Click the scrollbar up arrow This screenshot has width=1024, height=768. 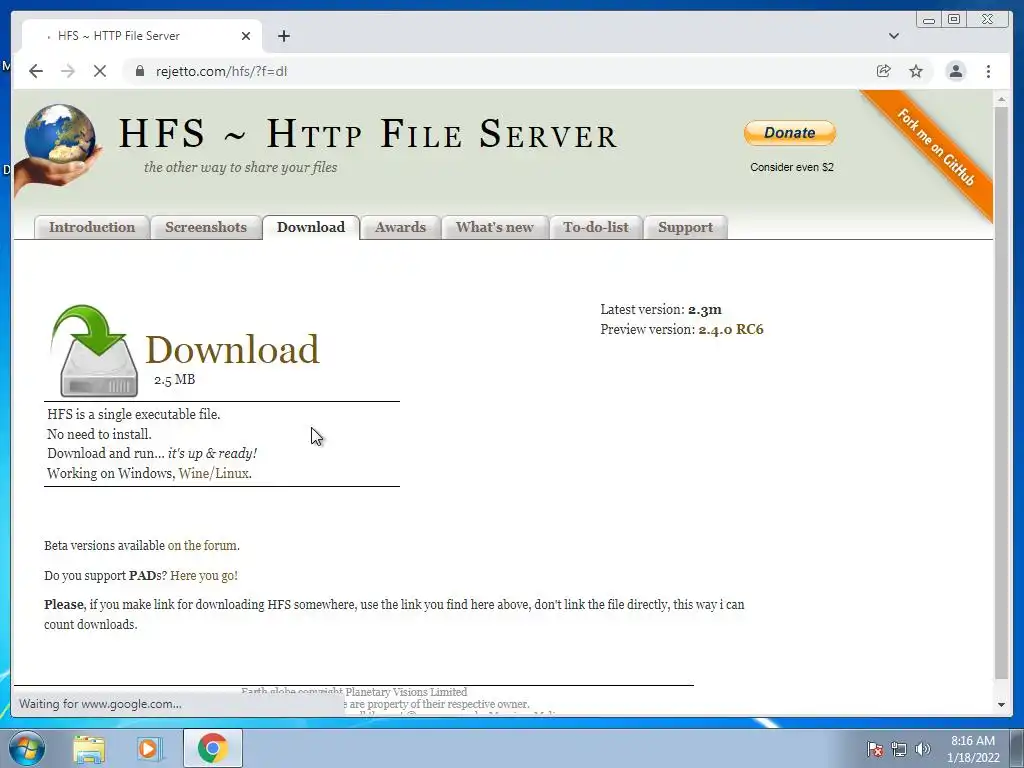tap(1001, 99)
